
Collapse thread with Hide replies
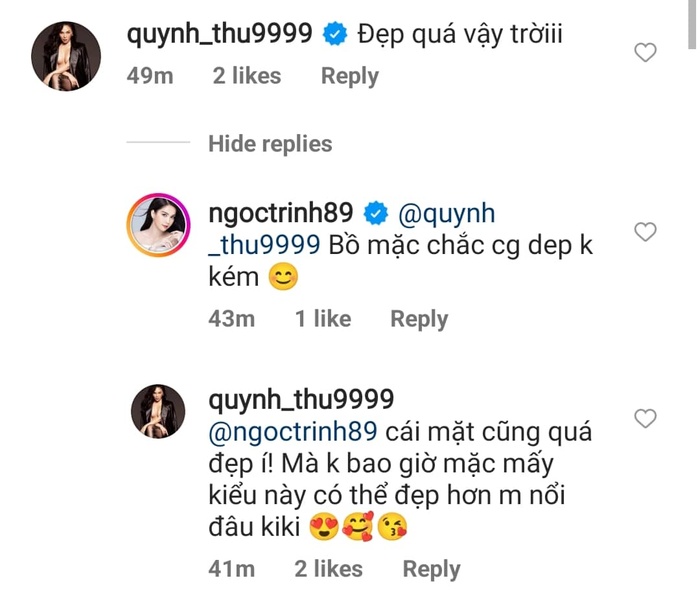pyautogui.click(x=270, y=144)
